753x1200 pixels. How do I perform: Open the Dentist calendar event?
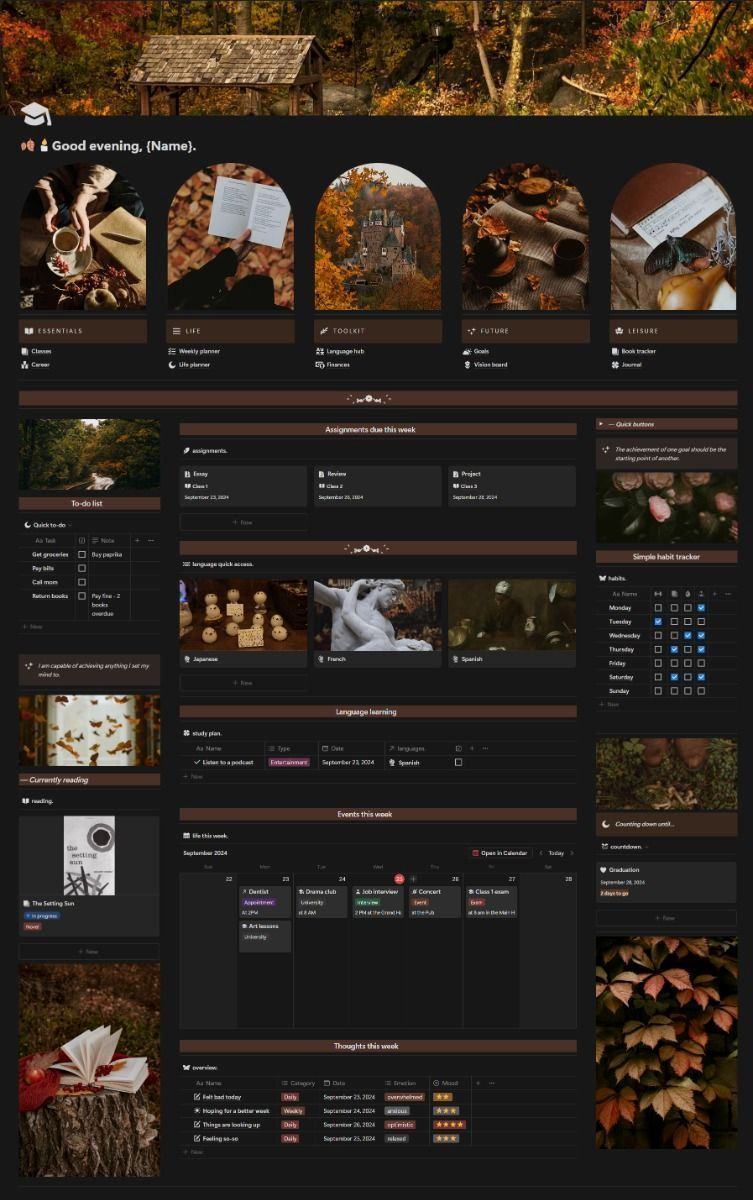click(x=265, y=901)
